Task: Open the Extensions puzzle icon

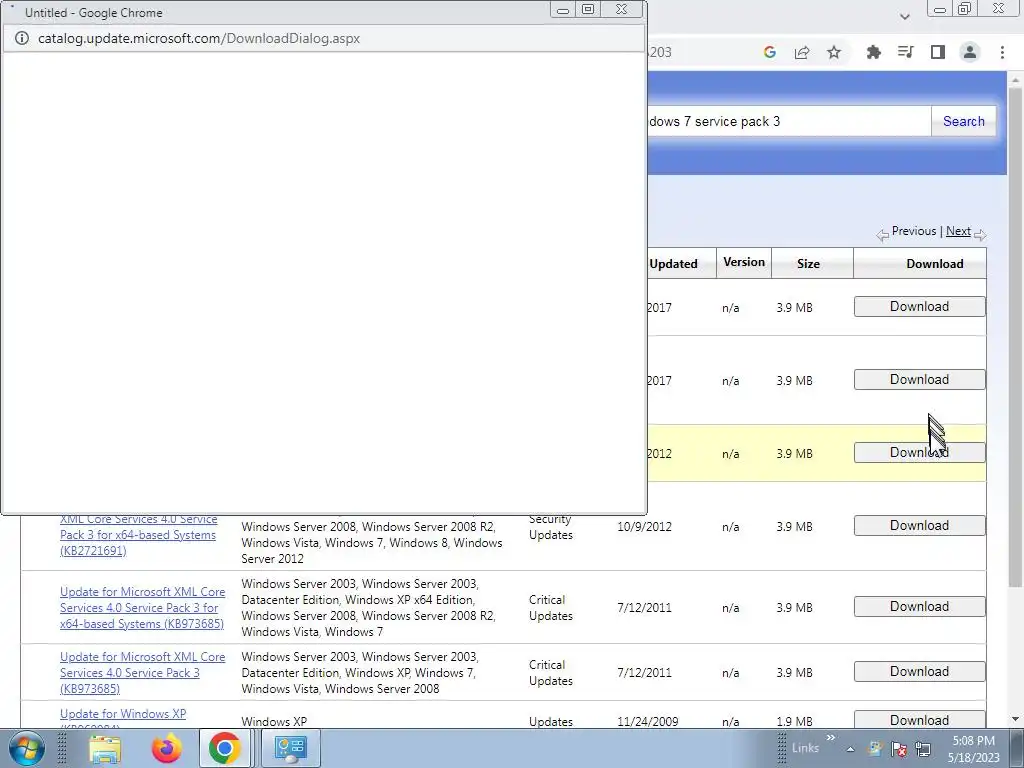Action: (873, 52)
